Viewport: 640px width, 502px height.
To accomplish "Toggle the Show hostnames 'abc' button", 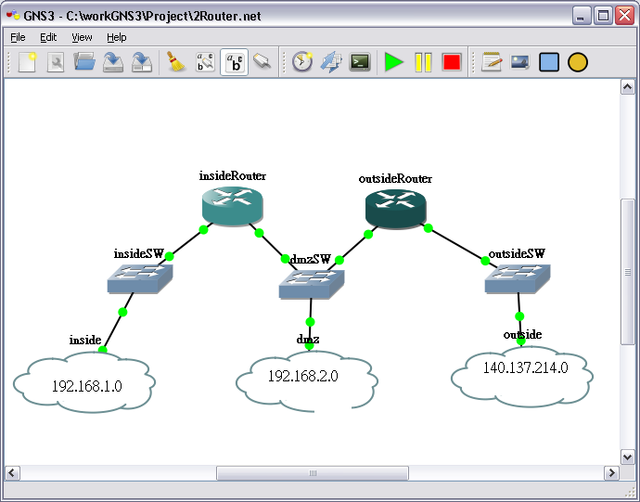I will pyautogui.click(x=234, y=62).
